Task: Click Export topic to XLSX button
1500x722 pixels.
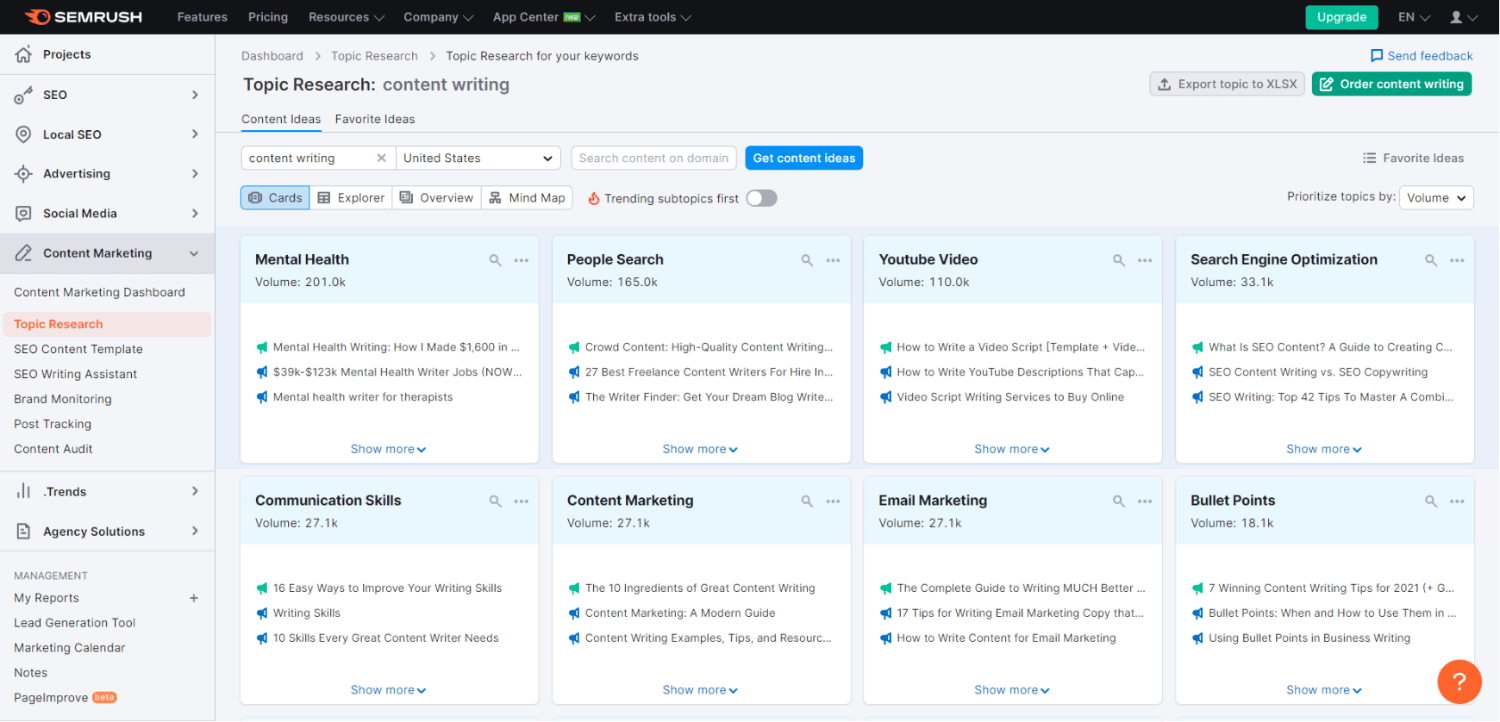Action: tap(1227, 84)
